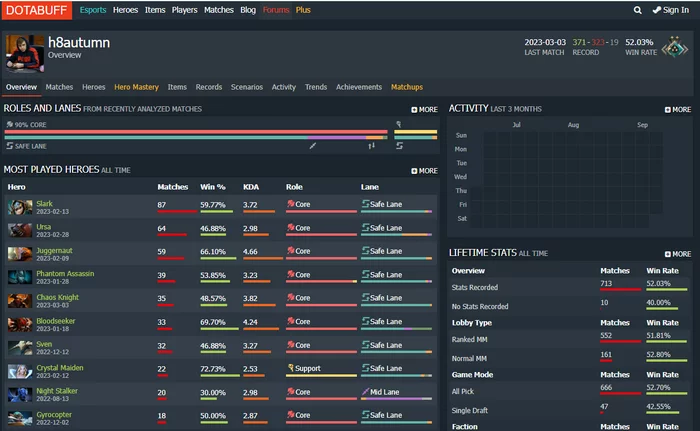This screenshot has height=431, width=700.
Task: Click the h8autumn player avatar
Action: click(25, 54)
